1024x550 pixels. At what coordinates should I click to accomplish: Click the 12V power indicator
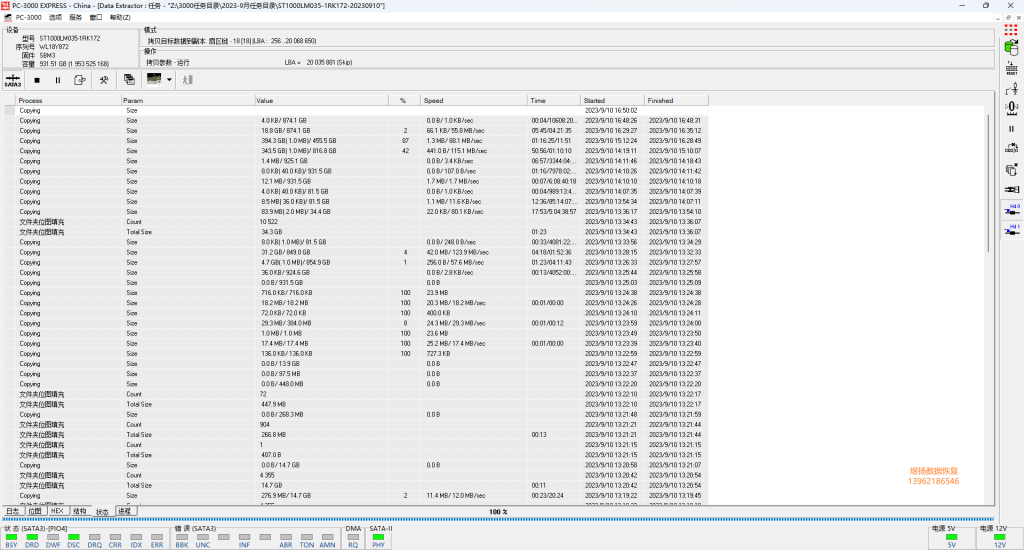[x=1000, y=541]
